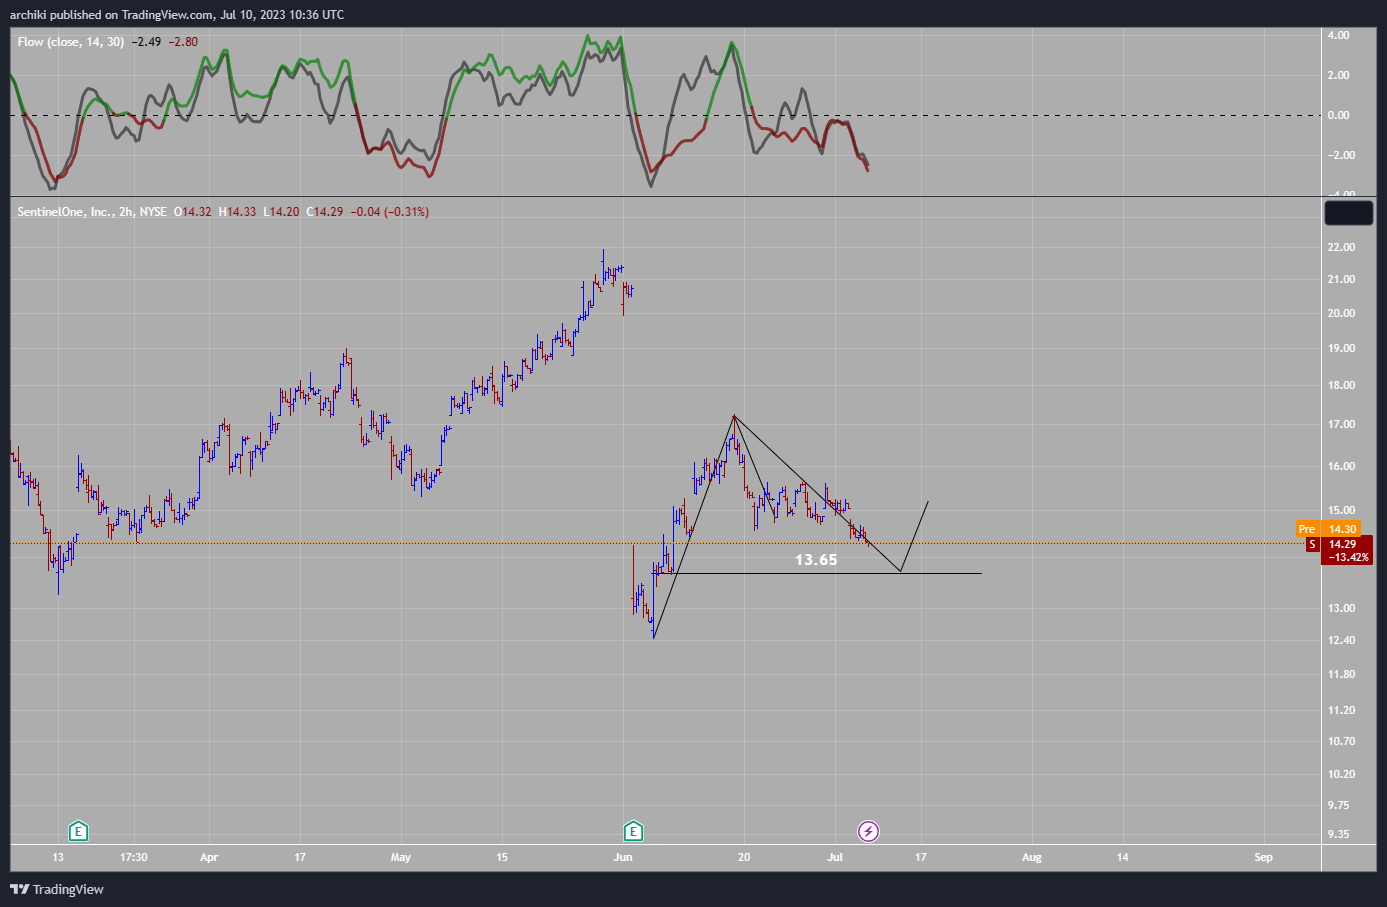Click the -0.04 (-0.31%) change in legend
Viewport: 1387px width, 907px height.
click(x=390, y=212)
